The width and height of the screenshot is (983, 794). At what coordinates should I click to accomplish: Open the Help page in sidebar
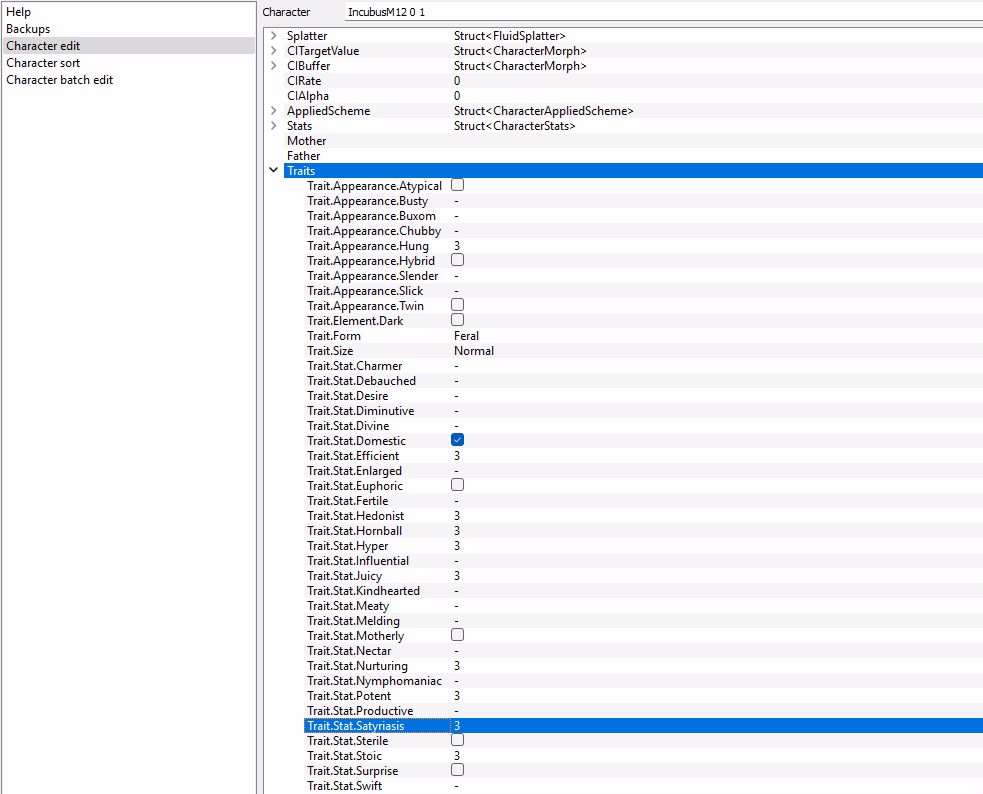[x=19, y=12]
